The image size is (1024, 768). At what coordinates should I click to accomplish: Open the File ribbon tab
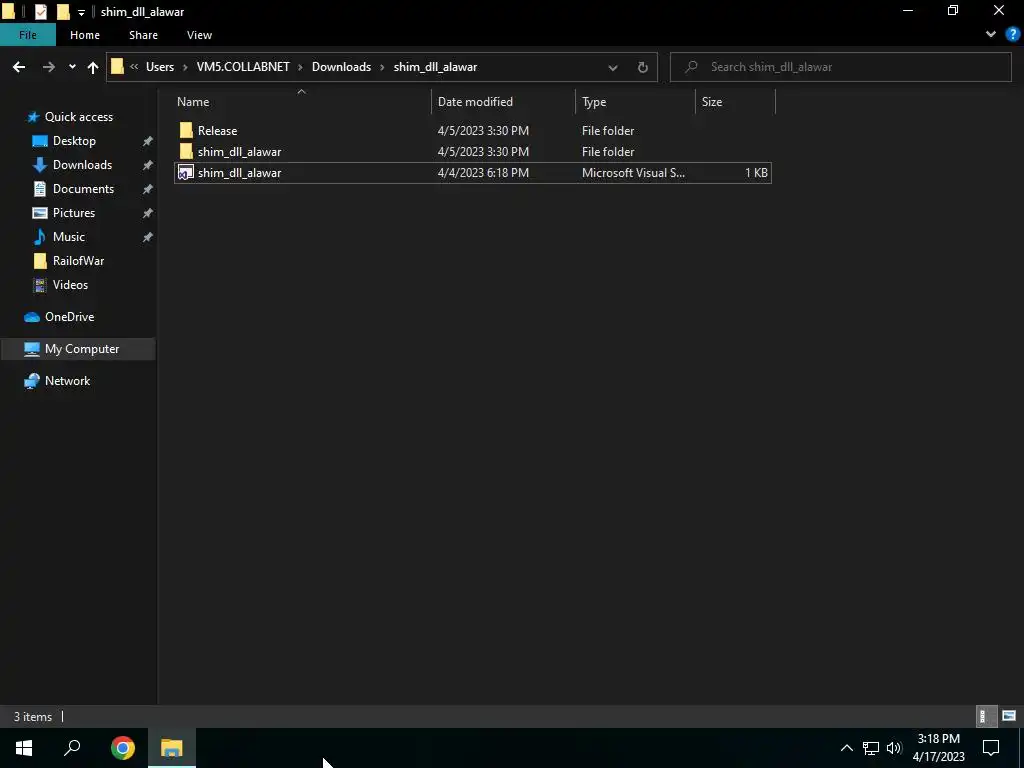(x=27, y=35)
